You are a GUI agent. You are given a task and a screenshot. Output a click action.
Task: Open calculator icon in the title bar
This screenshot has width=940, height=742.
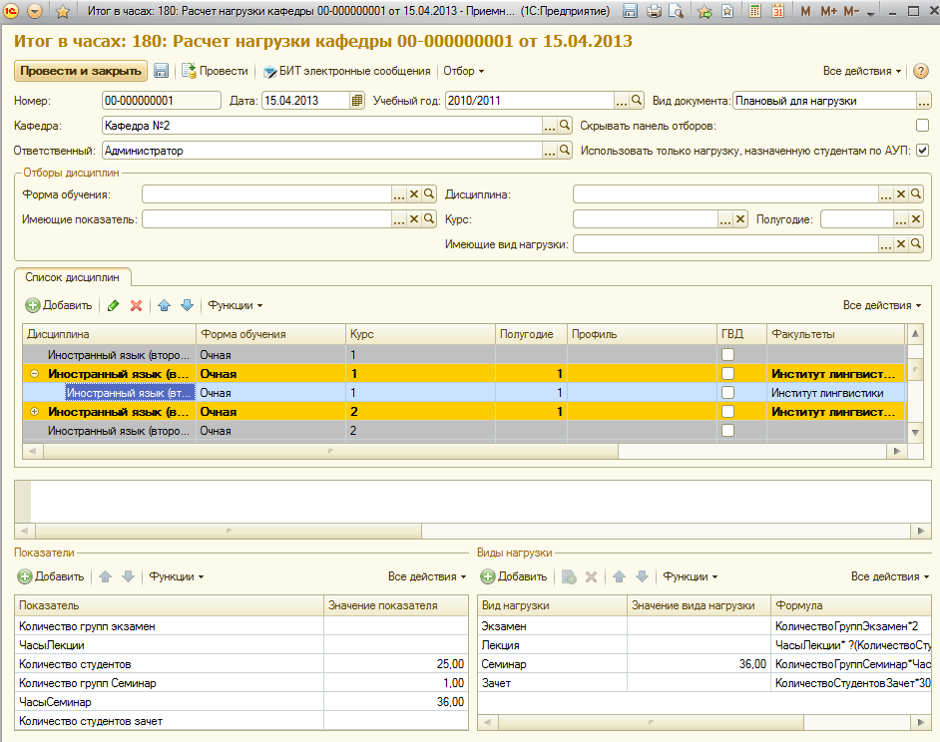(x=753, y=11)
